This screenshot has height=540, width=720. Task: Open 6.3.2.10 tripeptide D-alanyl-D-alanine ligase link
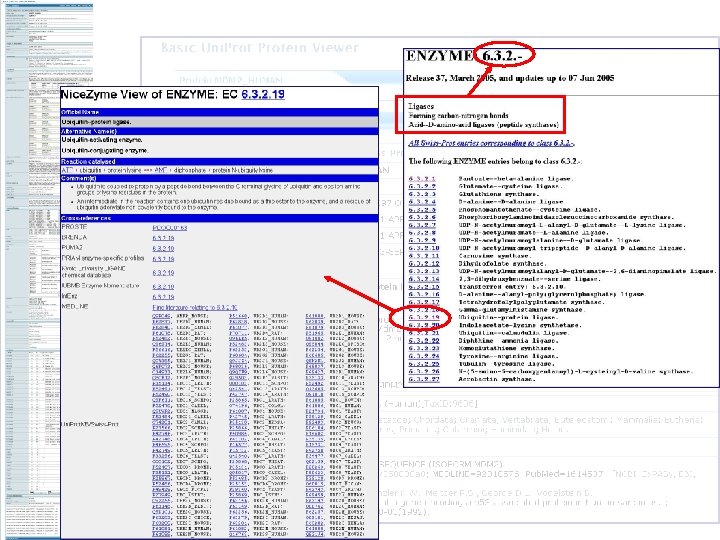tap(424, 248)
